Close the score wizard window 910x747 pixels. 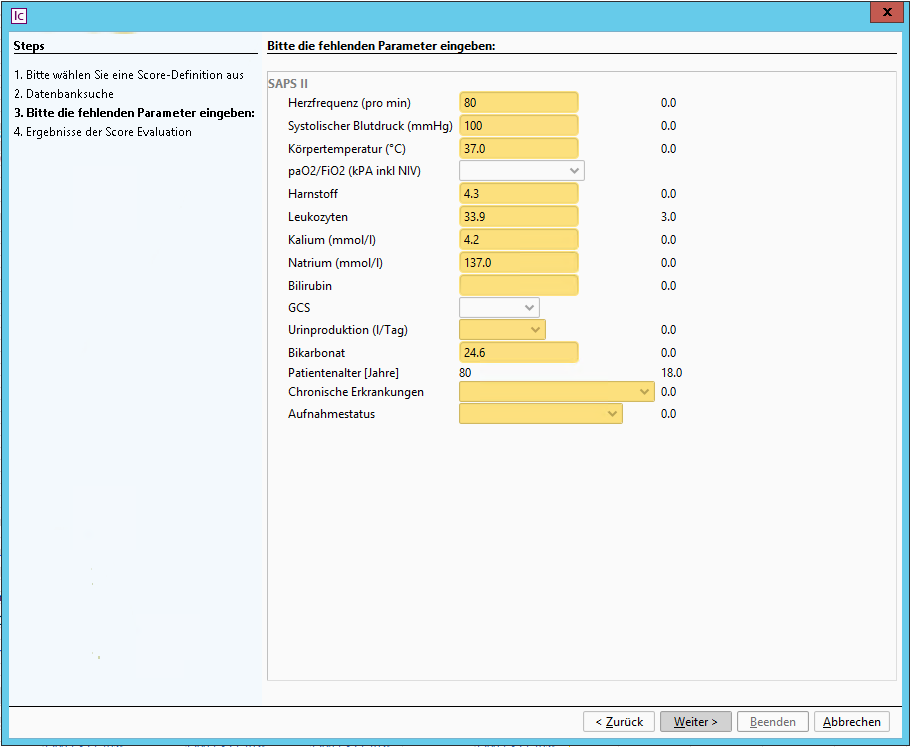tap(883, 12)
